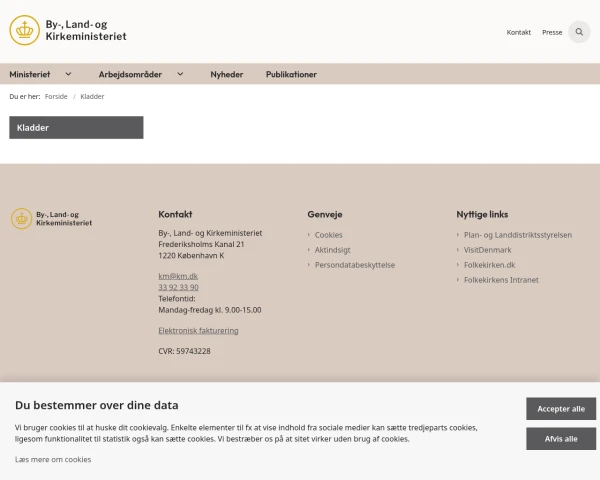Go to the Presse page
This screenshot has width=600, height=480.
[552, 32]
